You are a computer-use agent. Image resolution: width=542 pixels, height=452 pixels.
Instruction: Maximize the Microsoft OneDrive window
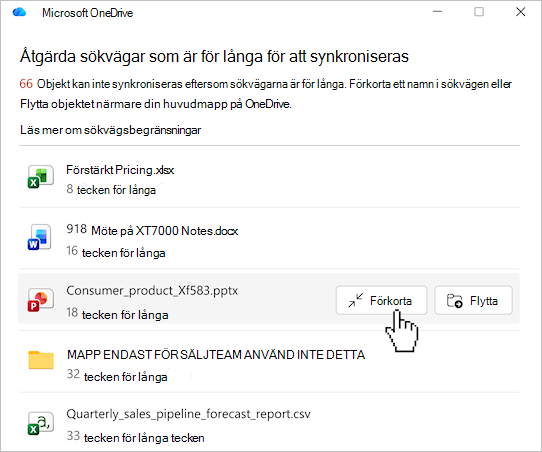click(x=479, y=12)
